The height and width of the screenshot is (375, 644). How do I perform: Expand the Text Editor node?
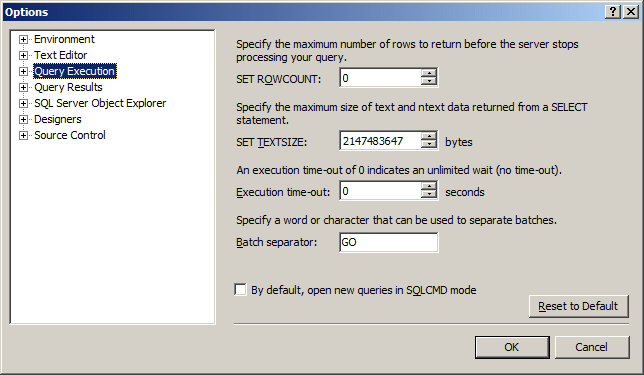23,55
